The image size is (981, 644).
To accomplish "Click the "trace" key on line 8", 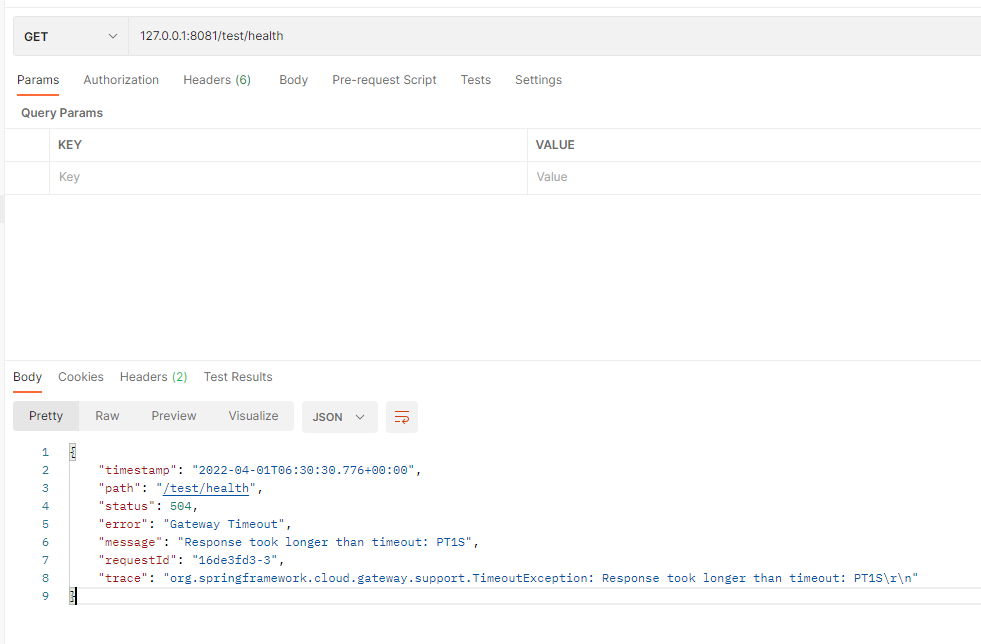I will pyautogui.click(x=123, y=578).
